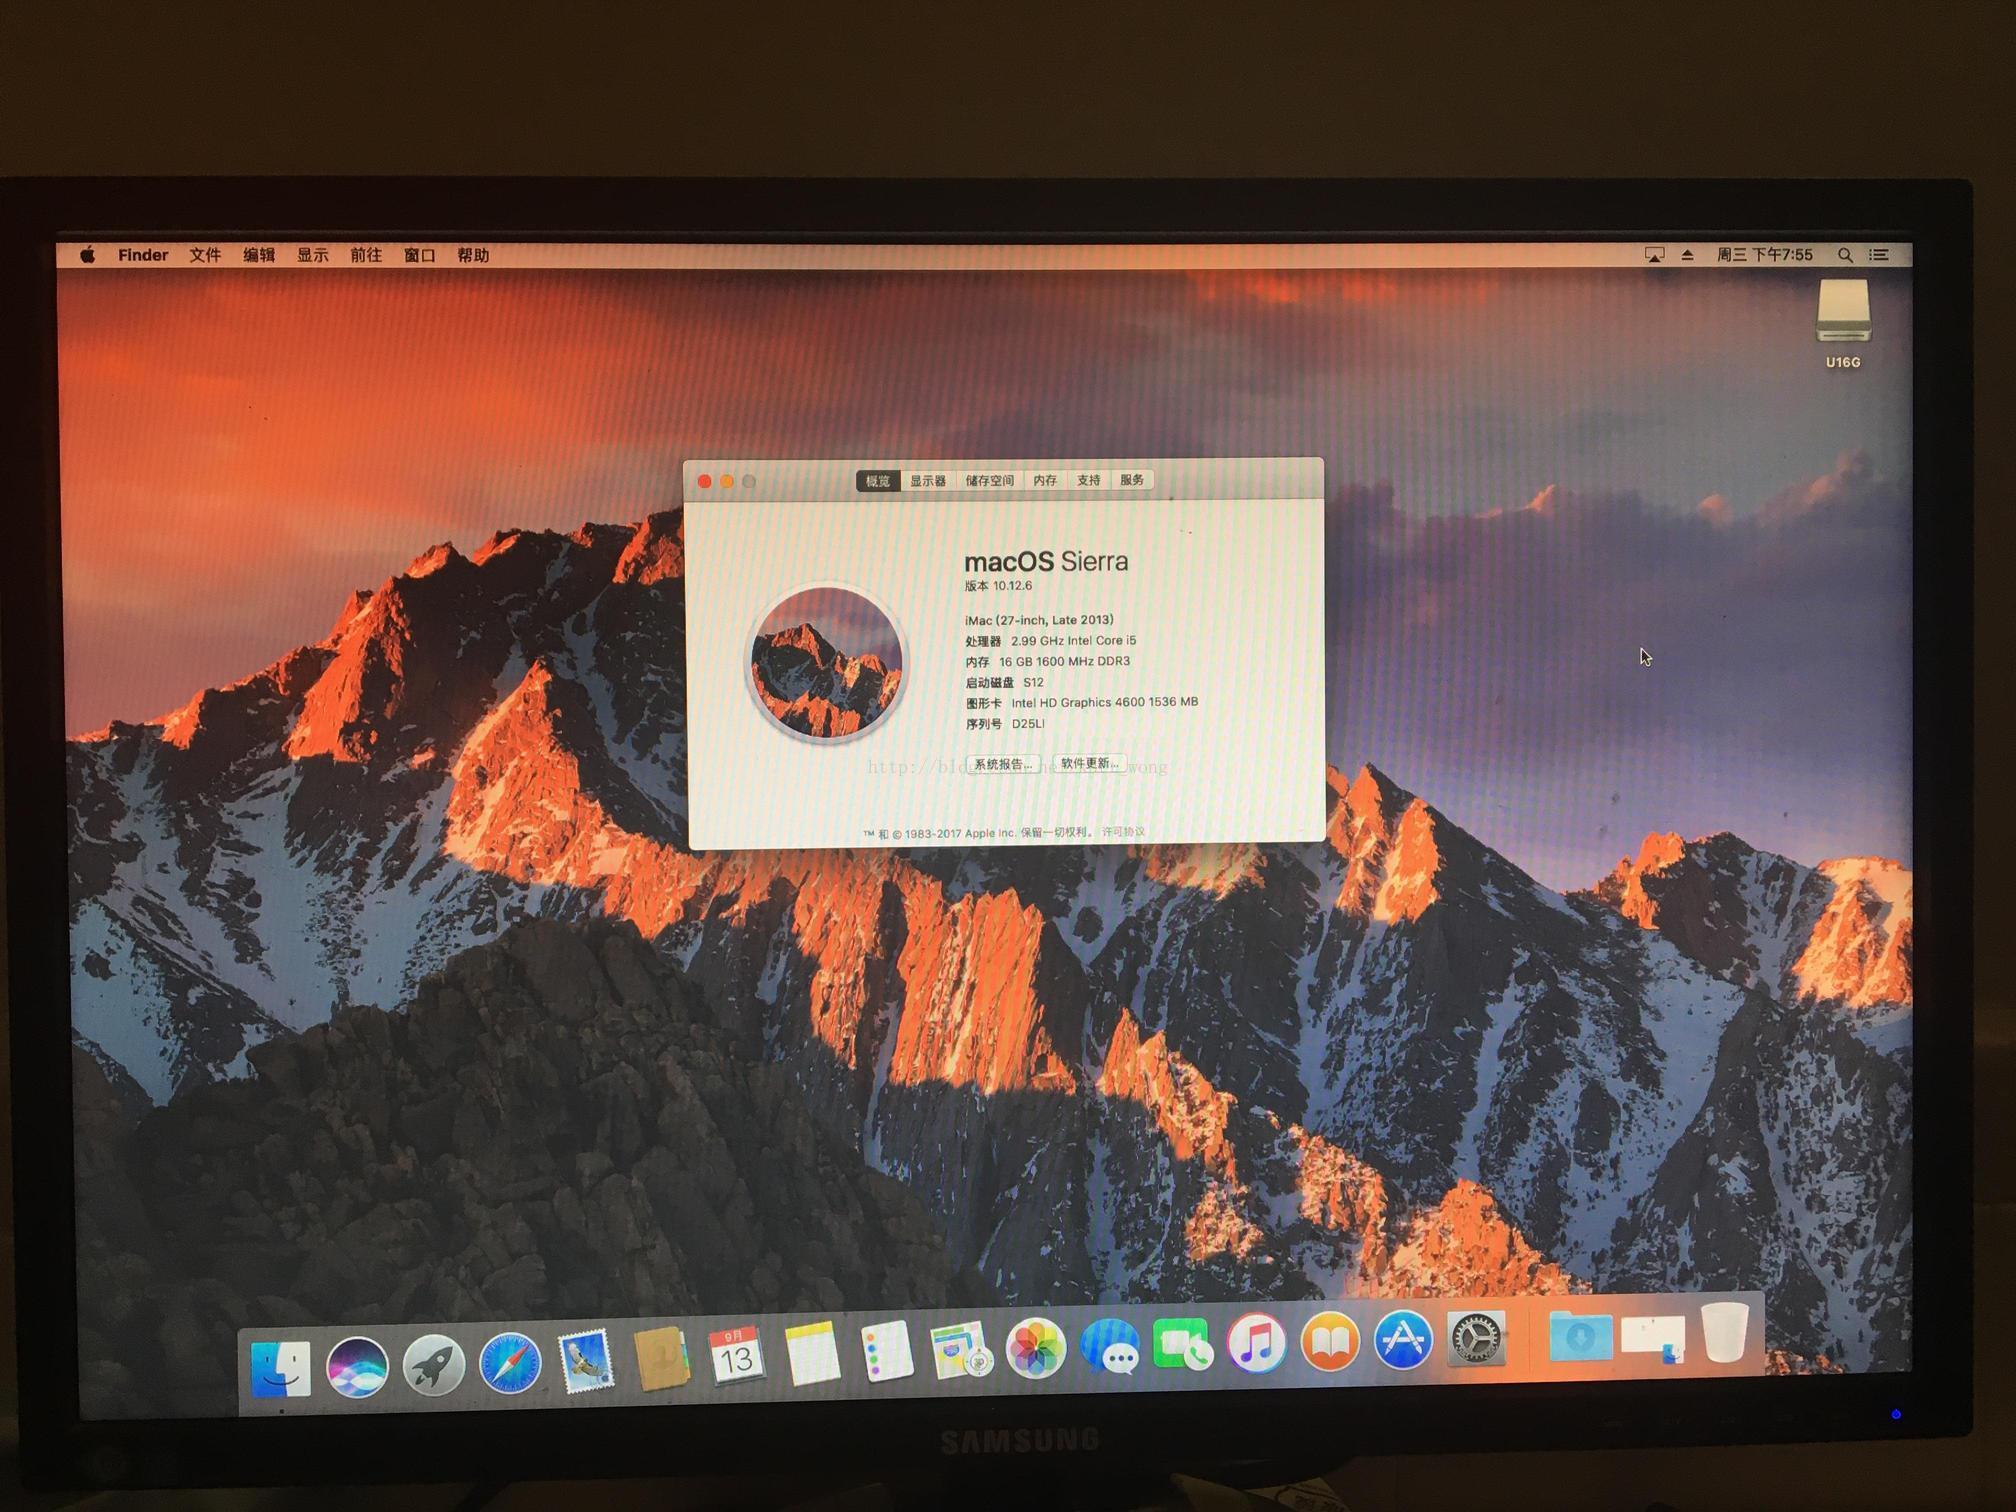2016x1512 pixels.
Task: Click the 软件更新 button
Action: 1089,763
